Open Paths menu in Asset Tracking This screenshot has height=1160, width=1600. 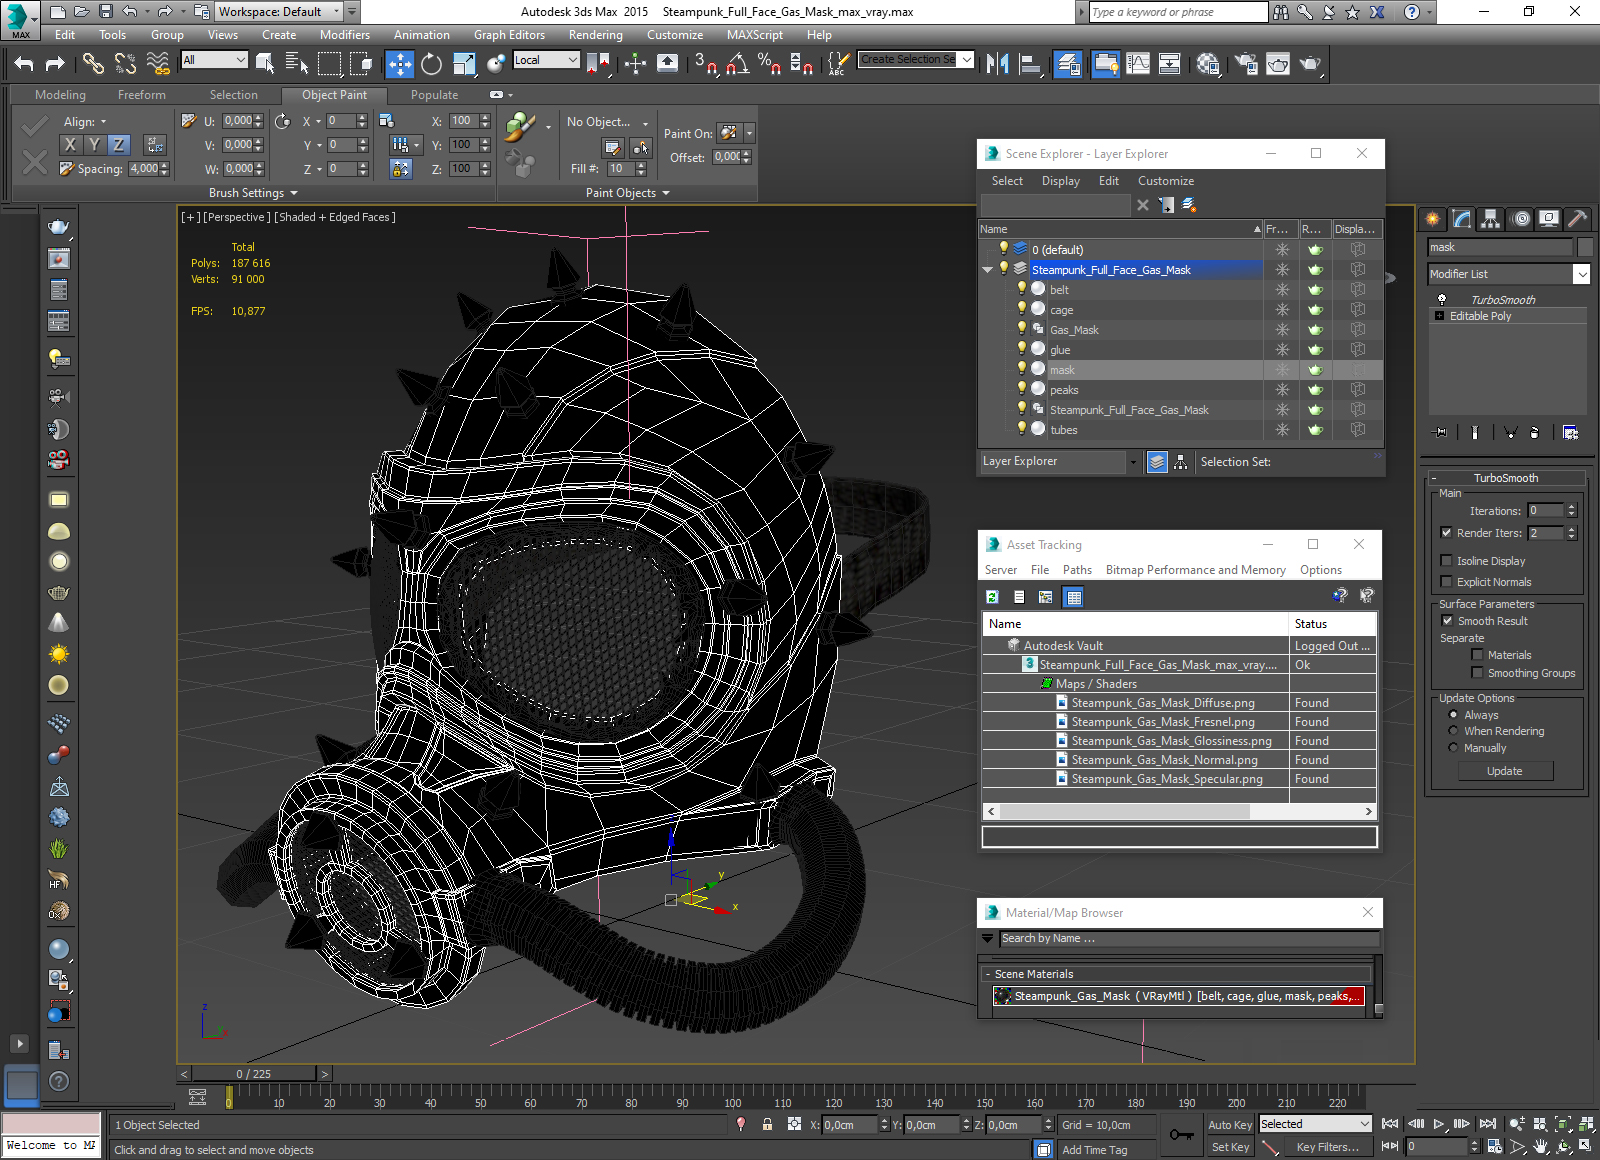pyautogui.click(x=1077, y=570)
